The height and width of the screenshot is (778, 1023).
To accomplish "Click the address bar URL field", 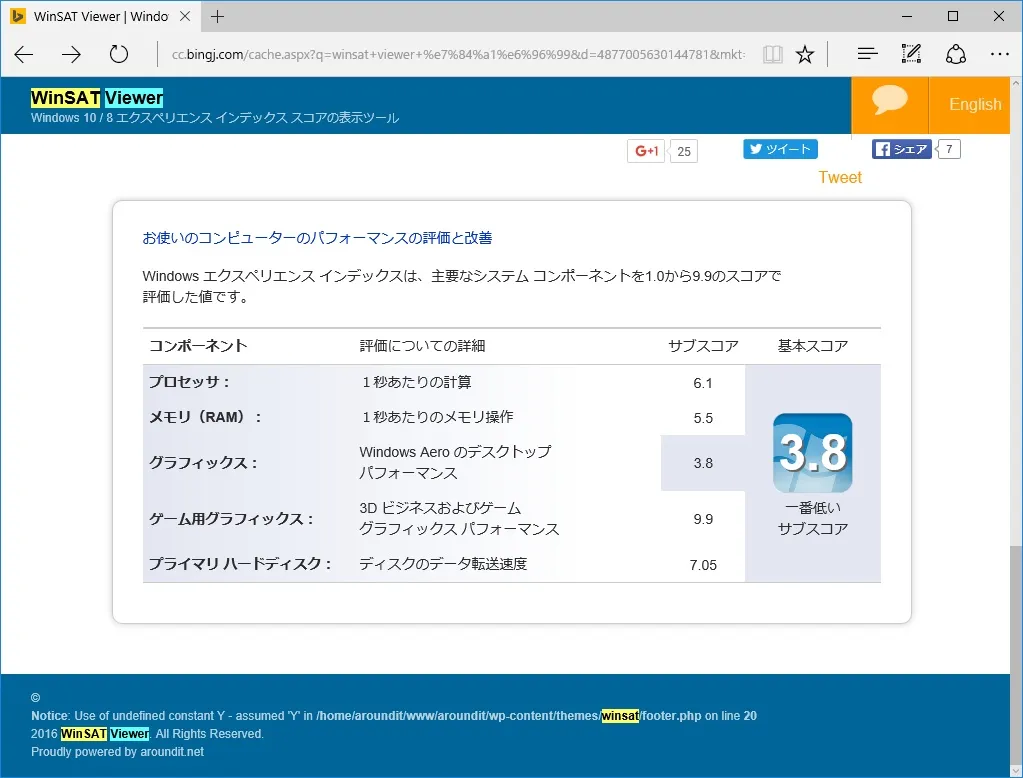I will tap(457, 54).
